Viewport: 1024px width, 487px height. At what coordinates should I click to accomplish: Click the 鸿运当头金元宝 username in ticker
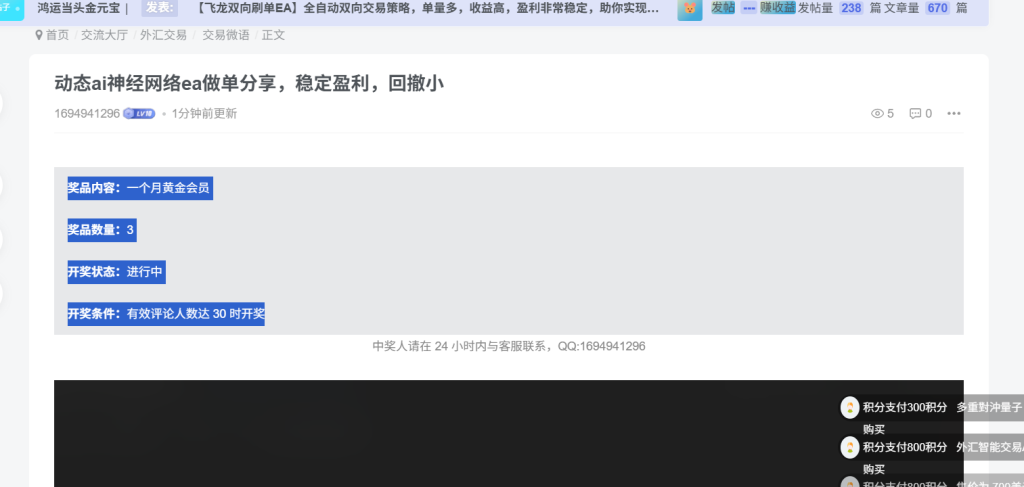click(78, 8)
